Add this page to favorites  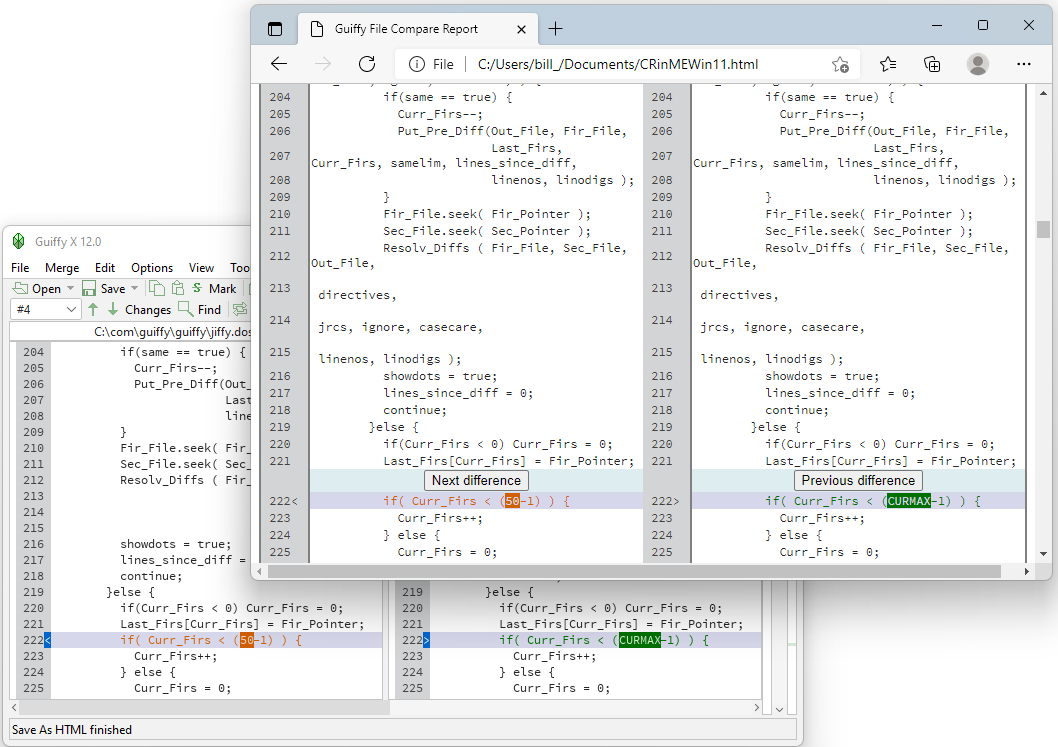tap(840, 64)
